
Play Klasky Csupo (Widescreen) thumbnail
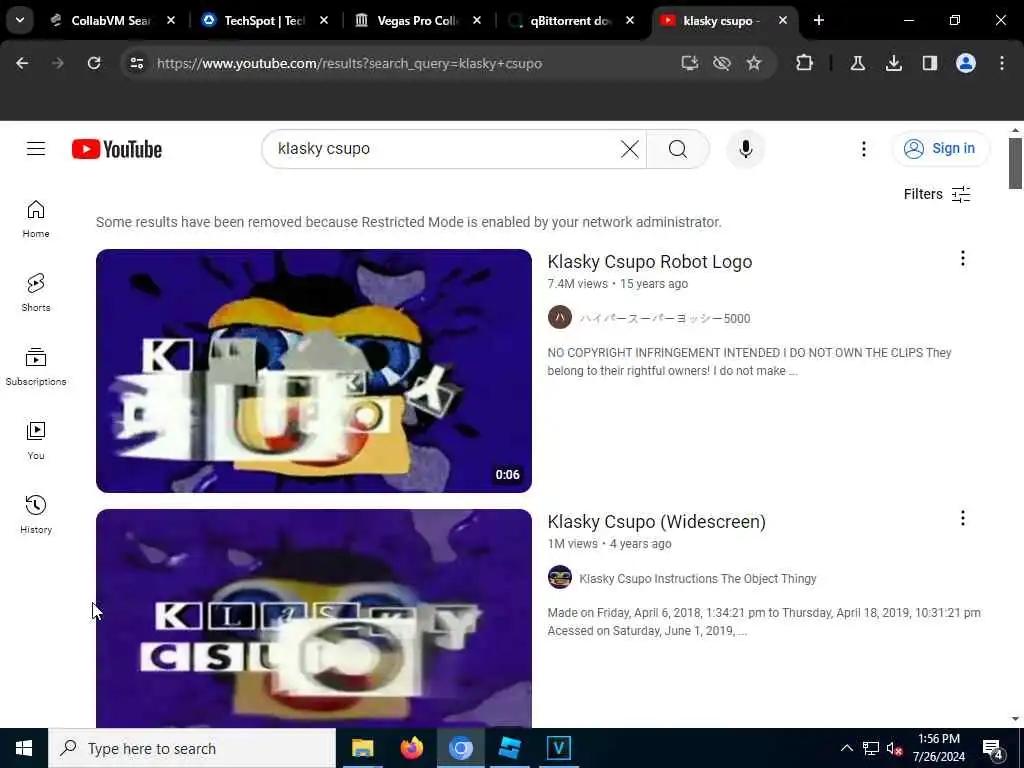(313, 618)
